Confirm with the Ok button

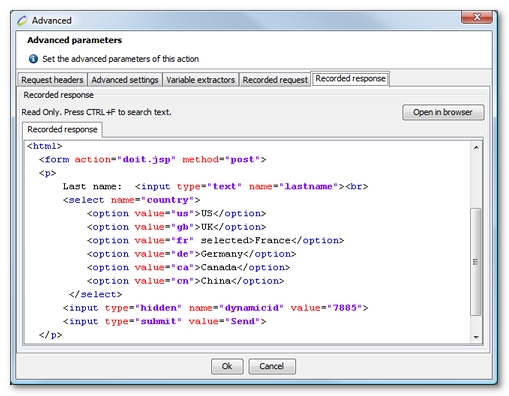point(227,366)
